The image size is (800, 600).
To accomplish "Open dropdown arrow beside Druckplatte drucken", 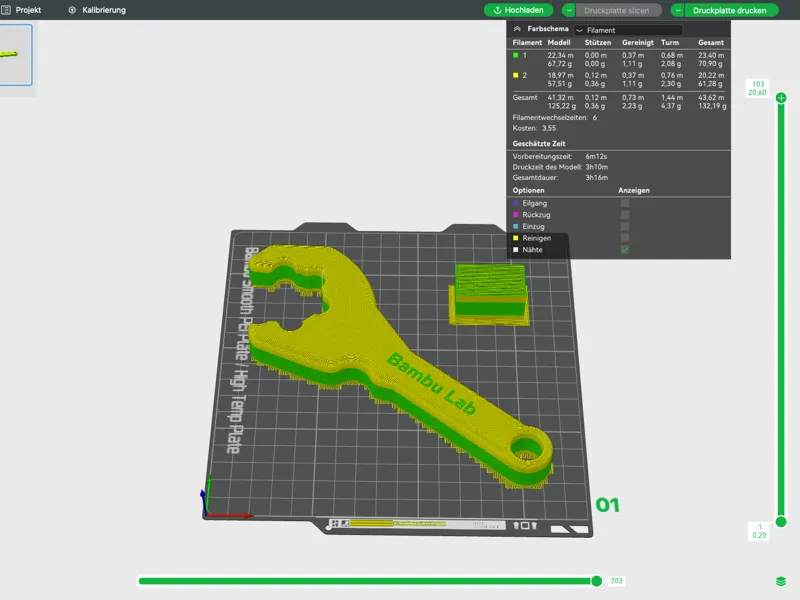I will [x=678, y=10].
